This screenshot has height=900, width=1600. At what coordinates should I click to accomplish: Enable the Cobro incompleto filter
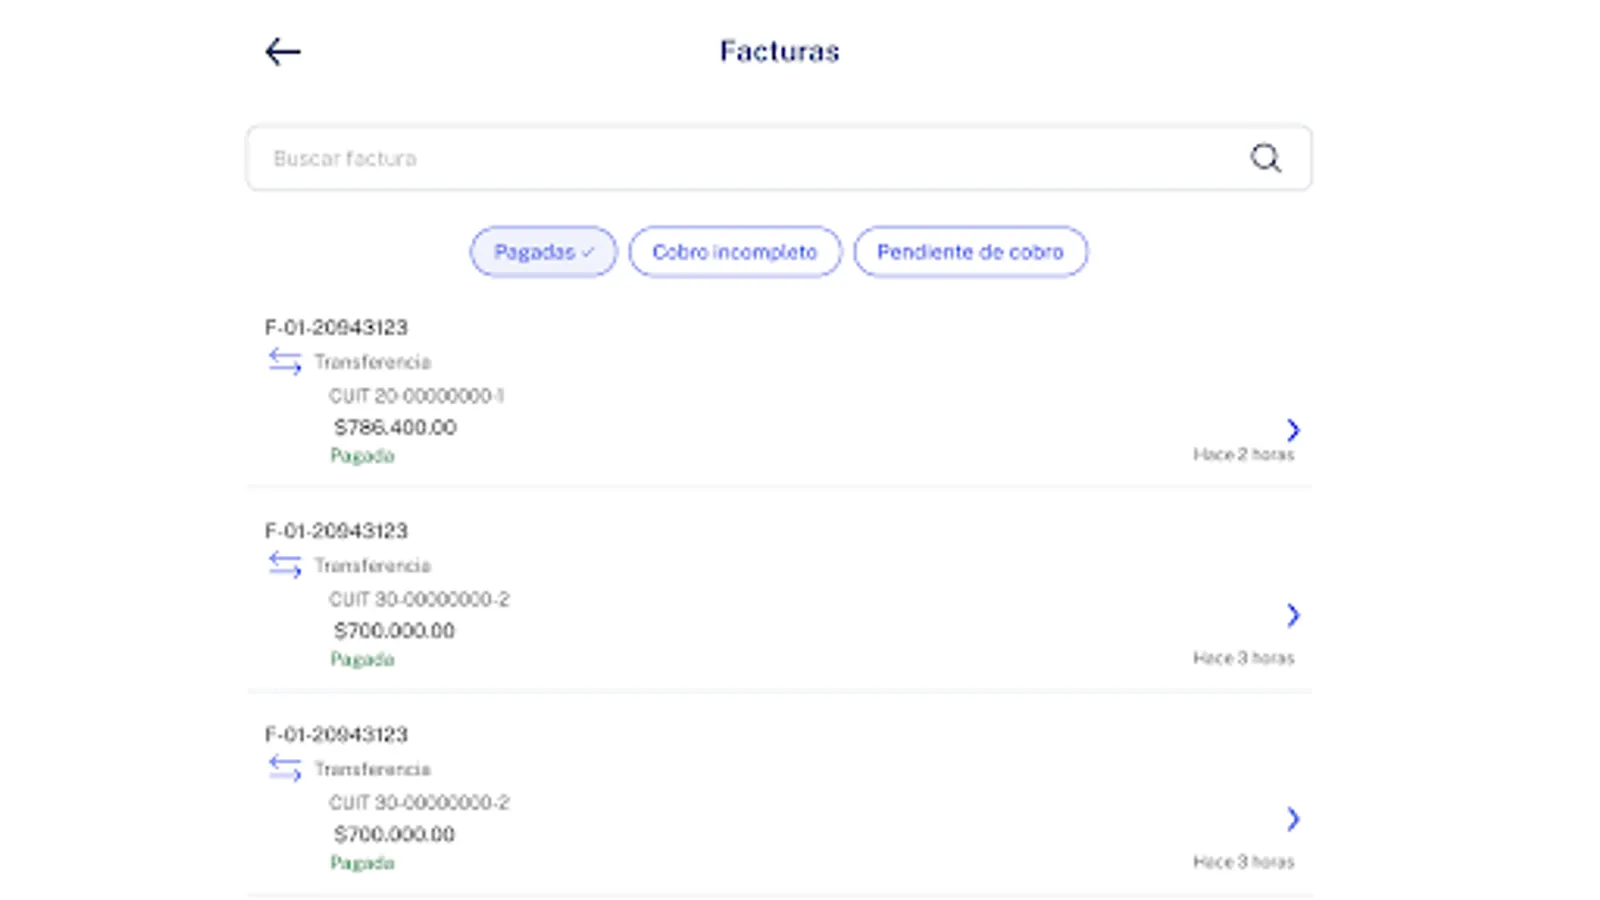click(x=735, y=252)
